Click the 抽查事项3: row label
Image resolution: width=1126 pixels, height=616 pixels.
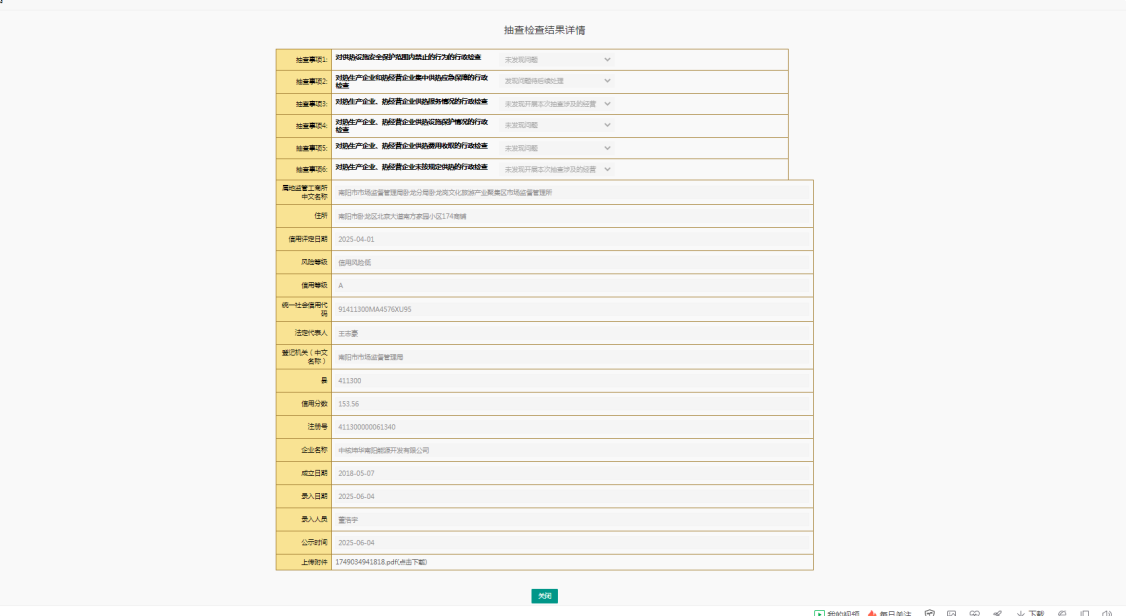pyautogui.click(x=312, y=104)
